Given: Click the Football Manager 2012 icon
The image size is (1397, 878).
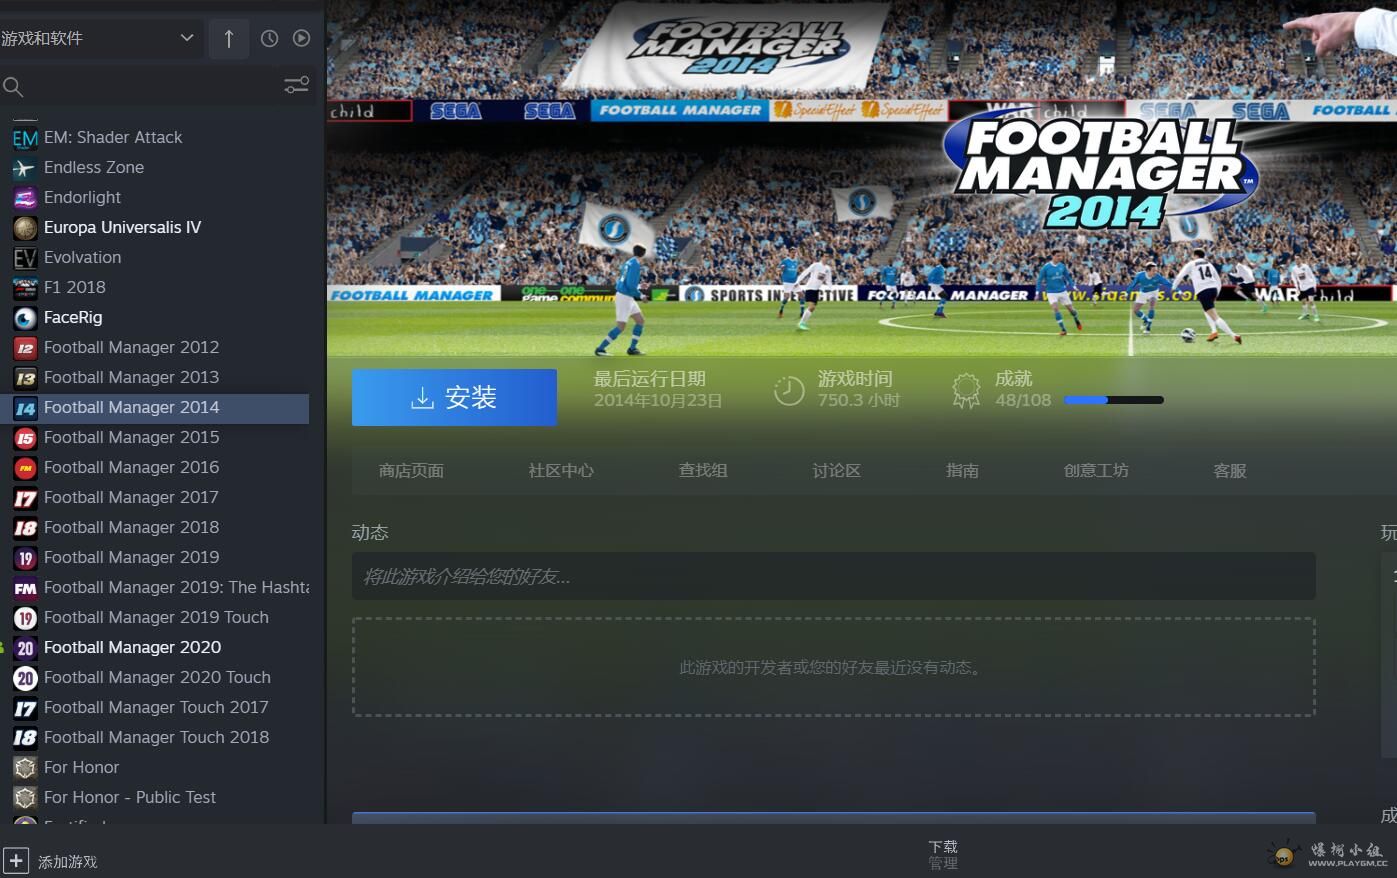Looking at the screenshot, I should [25, 347].
